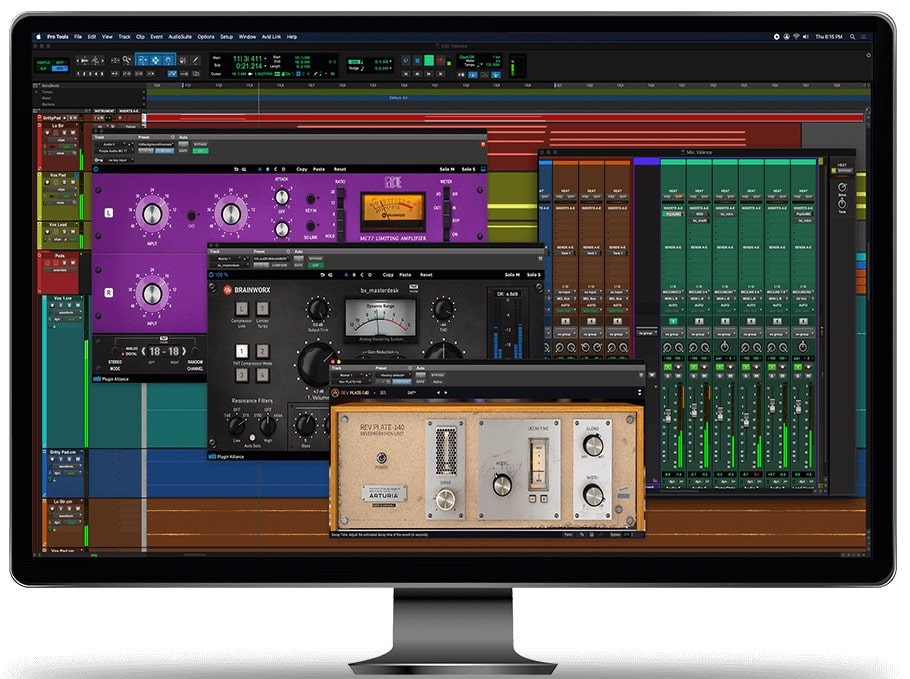
Task: Open the File menu
Action: 78,37
